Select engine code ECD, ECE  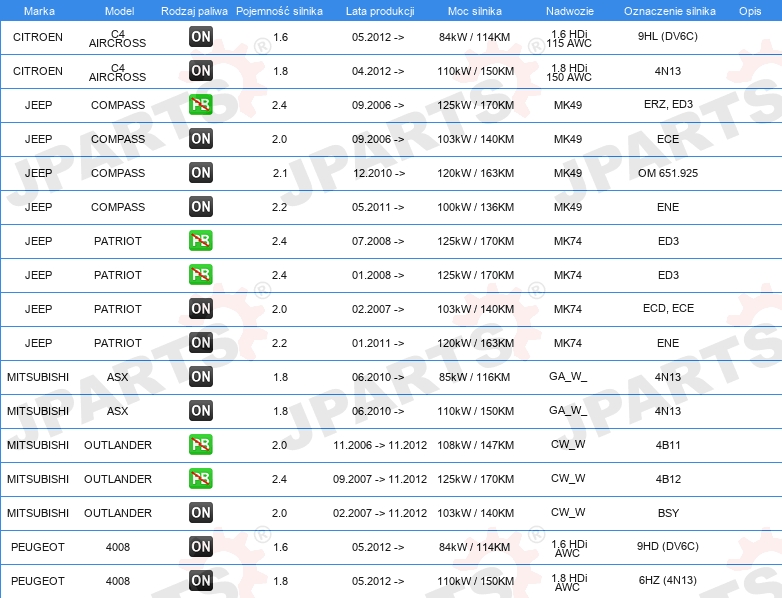668,308
